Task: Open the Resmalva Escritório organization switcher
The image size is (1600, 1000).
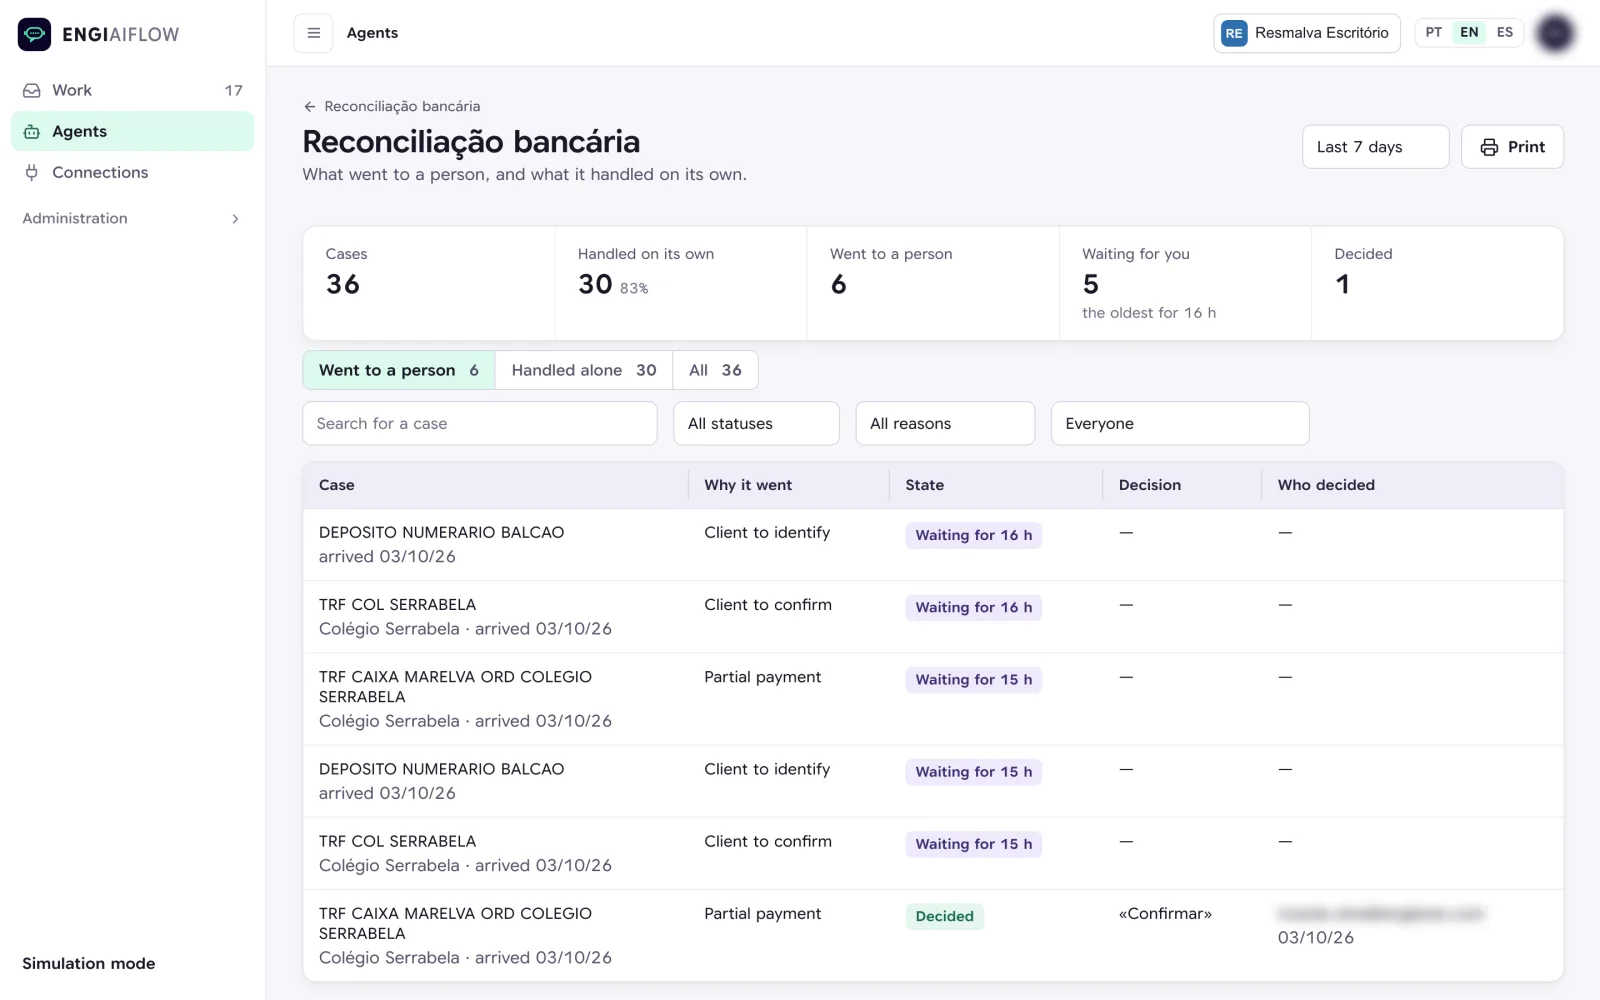Action: point(1307,33)
